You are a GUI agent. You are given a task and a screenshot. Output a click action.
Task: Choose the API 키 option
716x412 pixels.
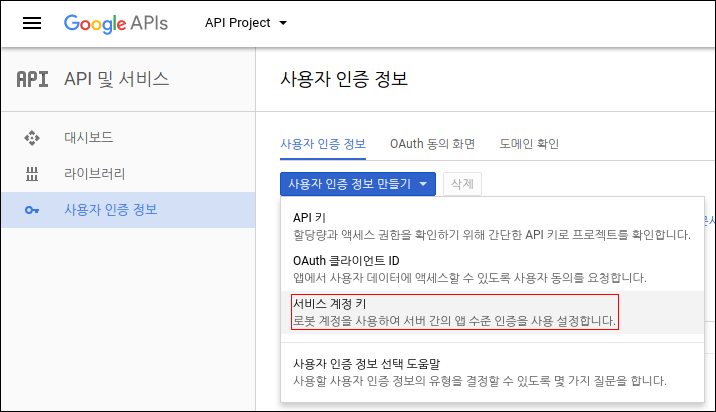coord(492,226)
